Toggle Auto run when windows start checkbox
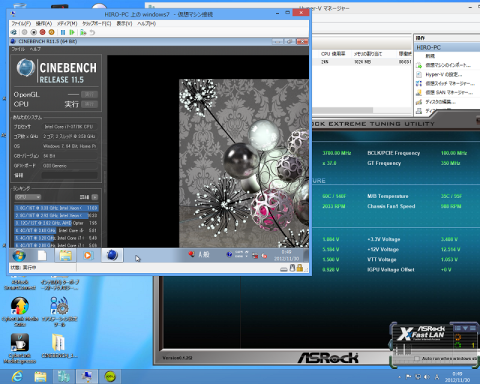480x384 pixels. pyautogui.click(x=416, y=359)
